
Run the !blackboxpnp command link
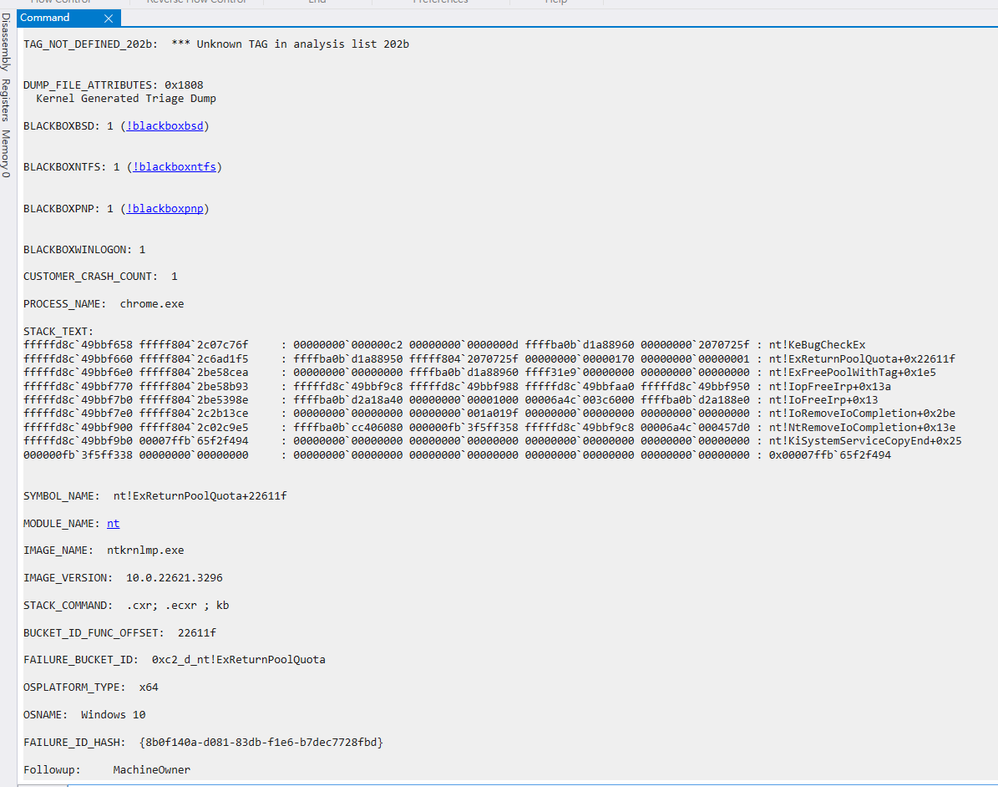tap(165, 208)
